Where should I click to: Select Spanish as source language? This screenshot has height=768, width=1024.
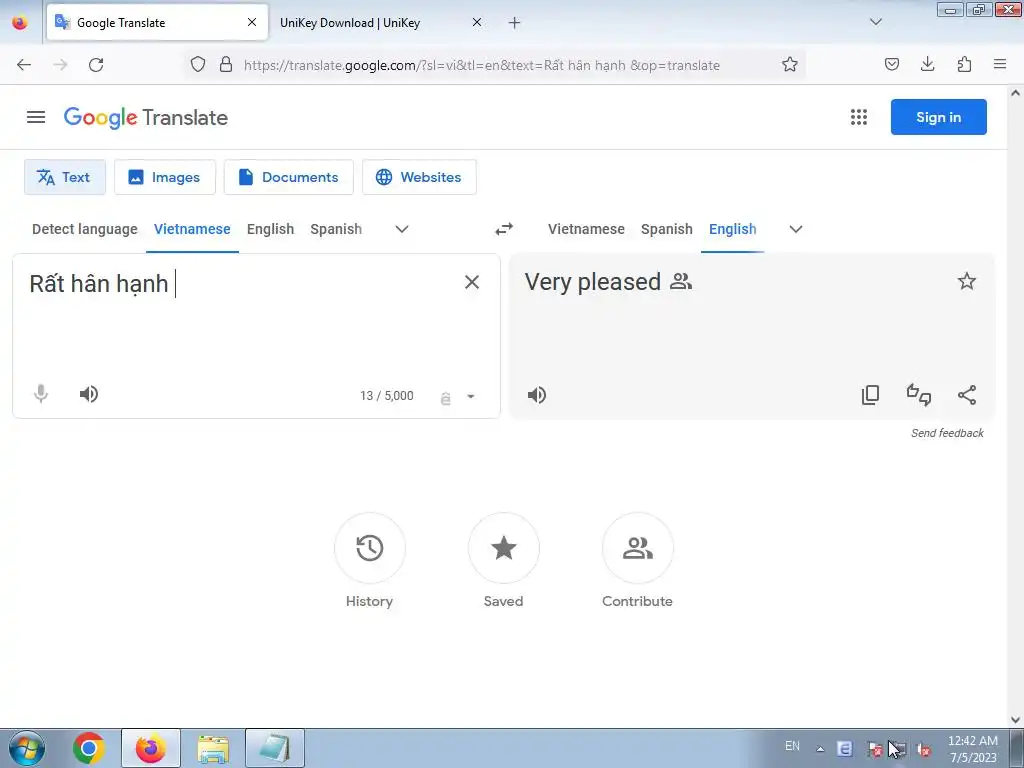336,229
